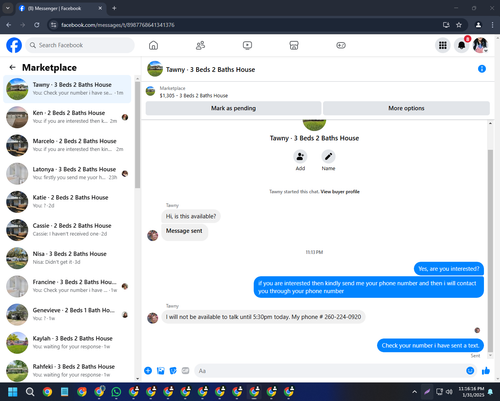Open the Kaylah 3 Beds 2 Baths House chat
The image size is (500, 401).
coord(68,342)
